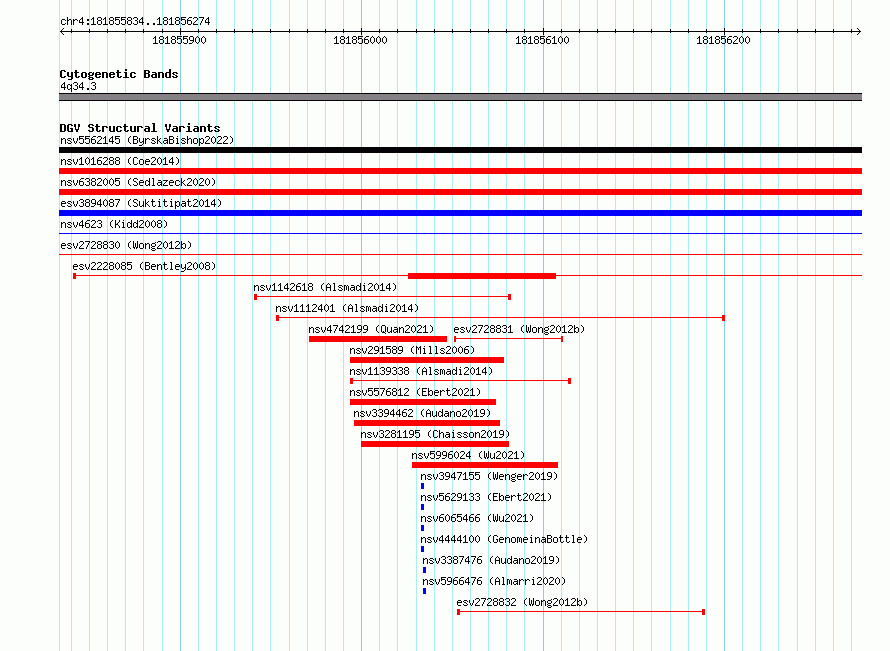Viewport: 890px width, 651px height.
Task: Open esv3894087 (Suktitipat2014) label
Action: [x=141, y=203]
